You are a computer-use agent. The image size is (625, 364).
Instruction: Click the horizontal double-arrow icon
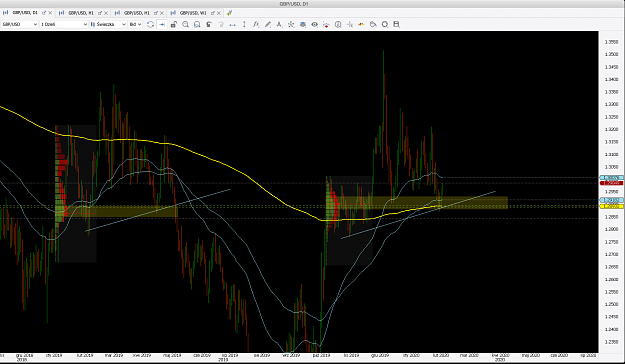coord(232,24)
